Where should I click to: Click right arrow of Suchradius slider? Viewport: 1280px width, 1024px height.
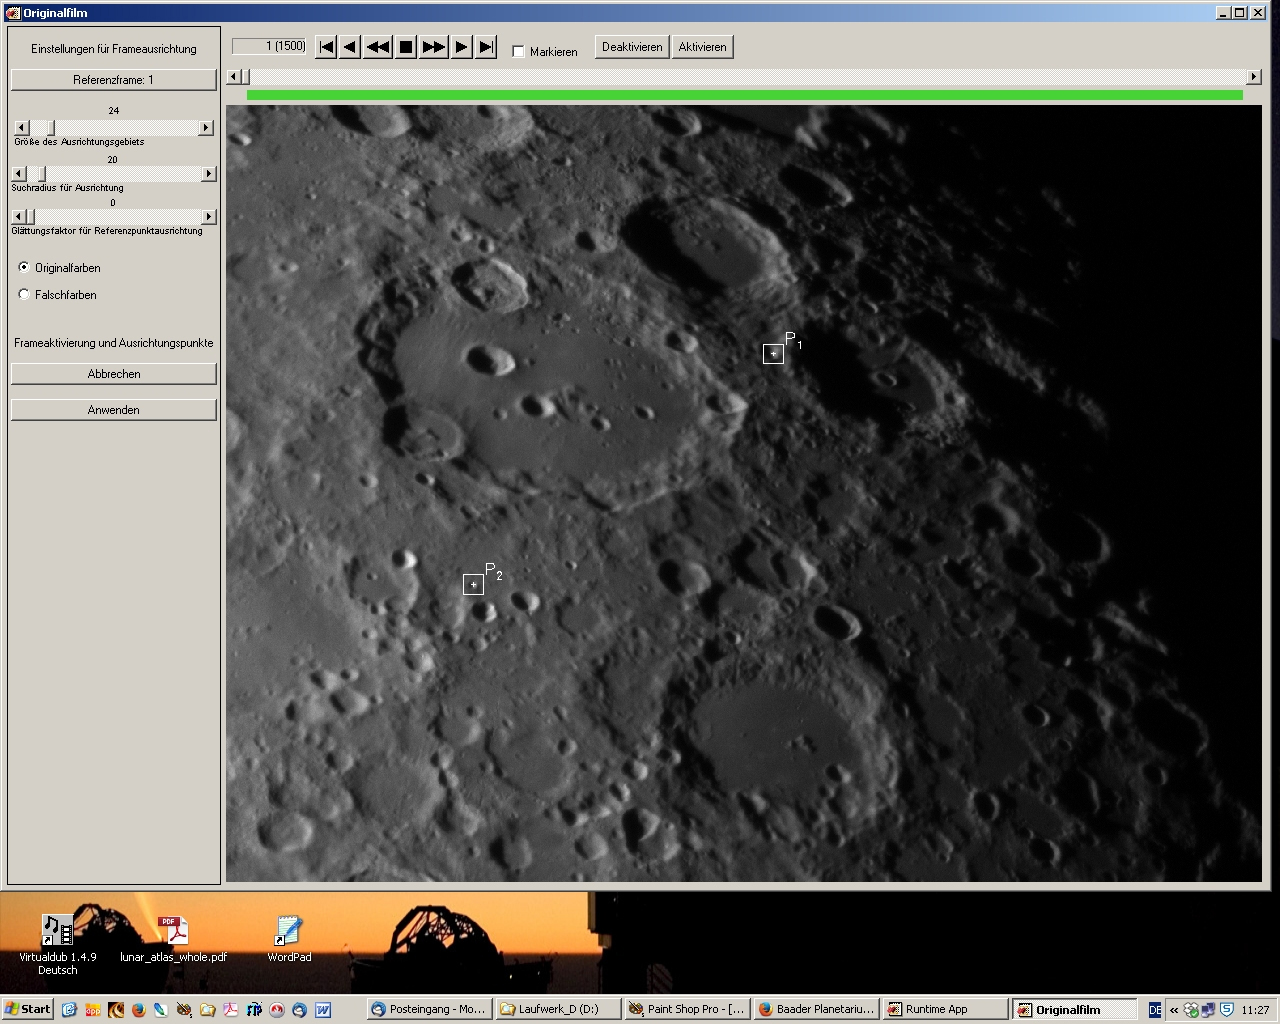208,174
